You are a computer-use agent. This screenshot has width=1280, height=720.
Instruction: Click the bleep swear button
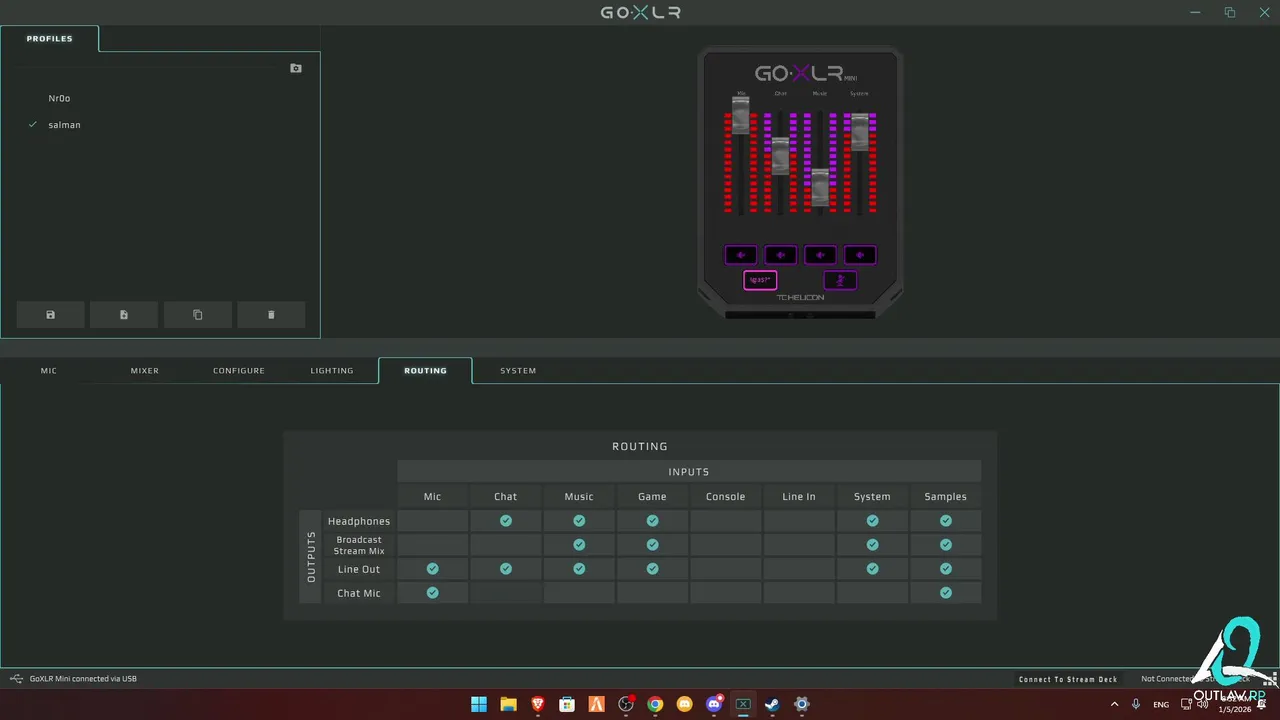click(761, 280)
